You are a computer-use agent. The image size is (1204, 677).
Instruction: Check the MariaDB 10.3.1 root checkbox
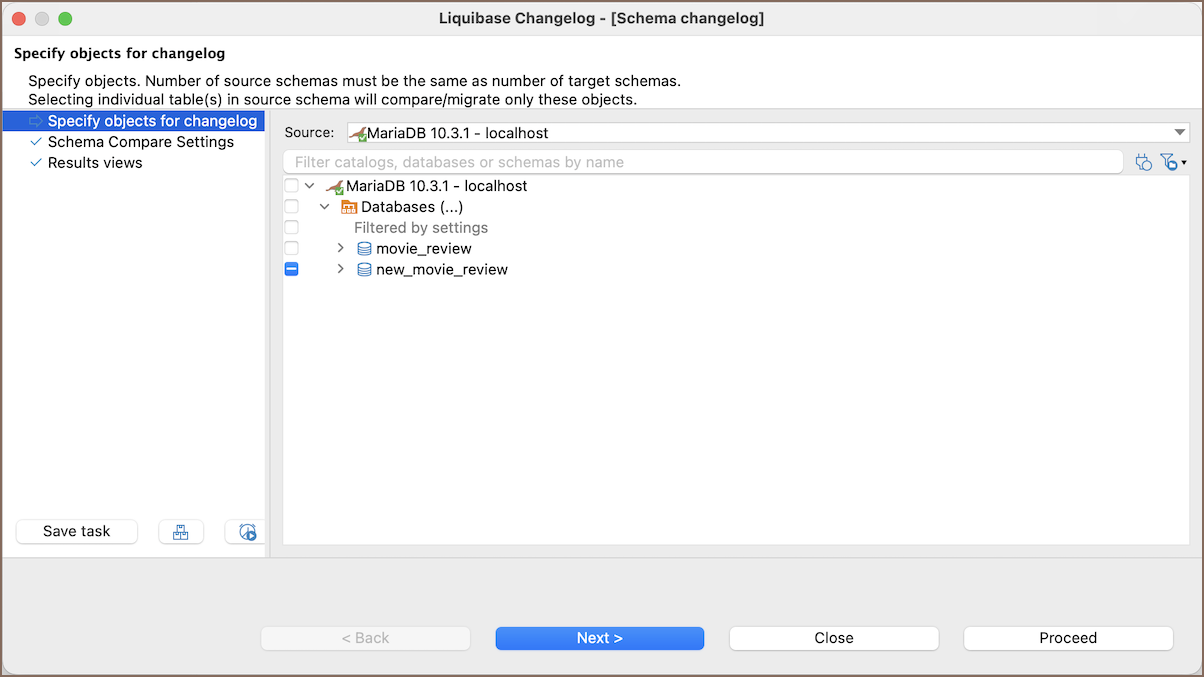[x=292, y=186]
